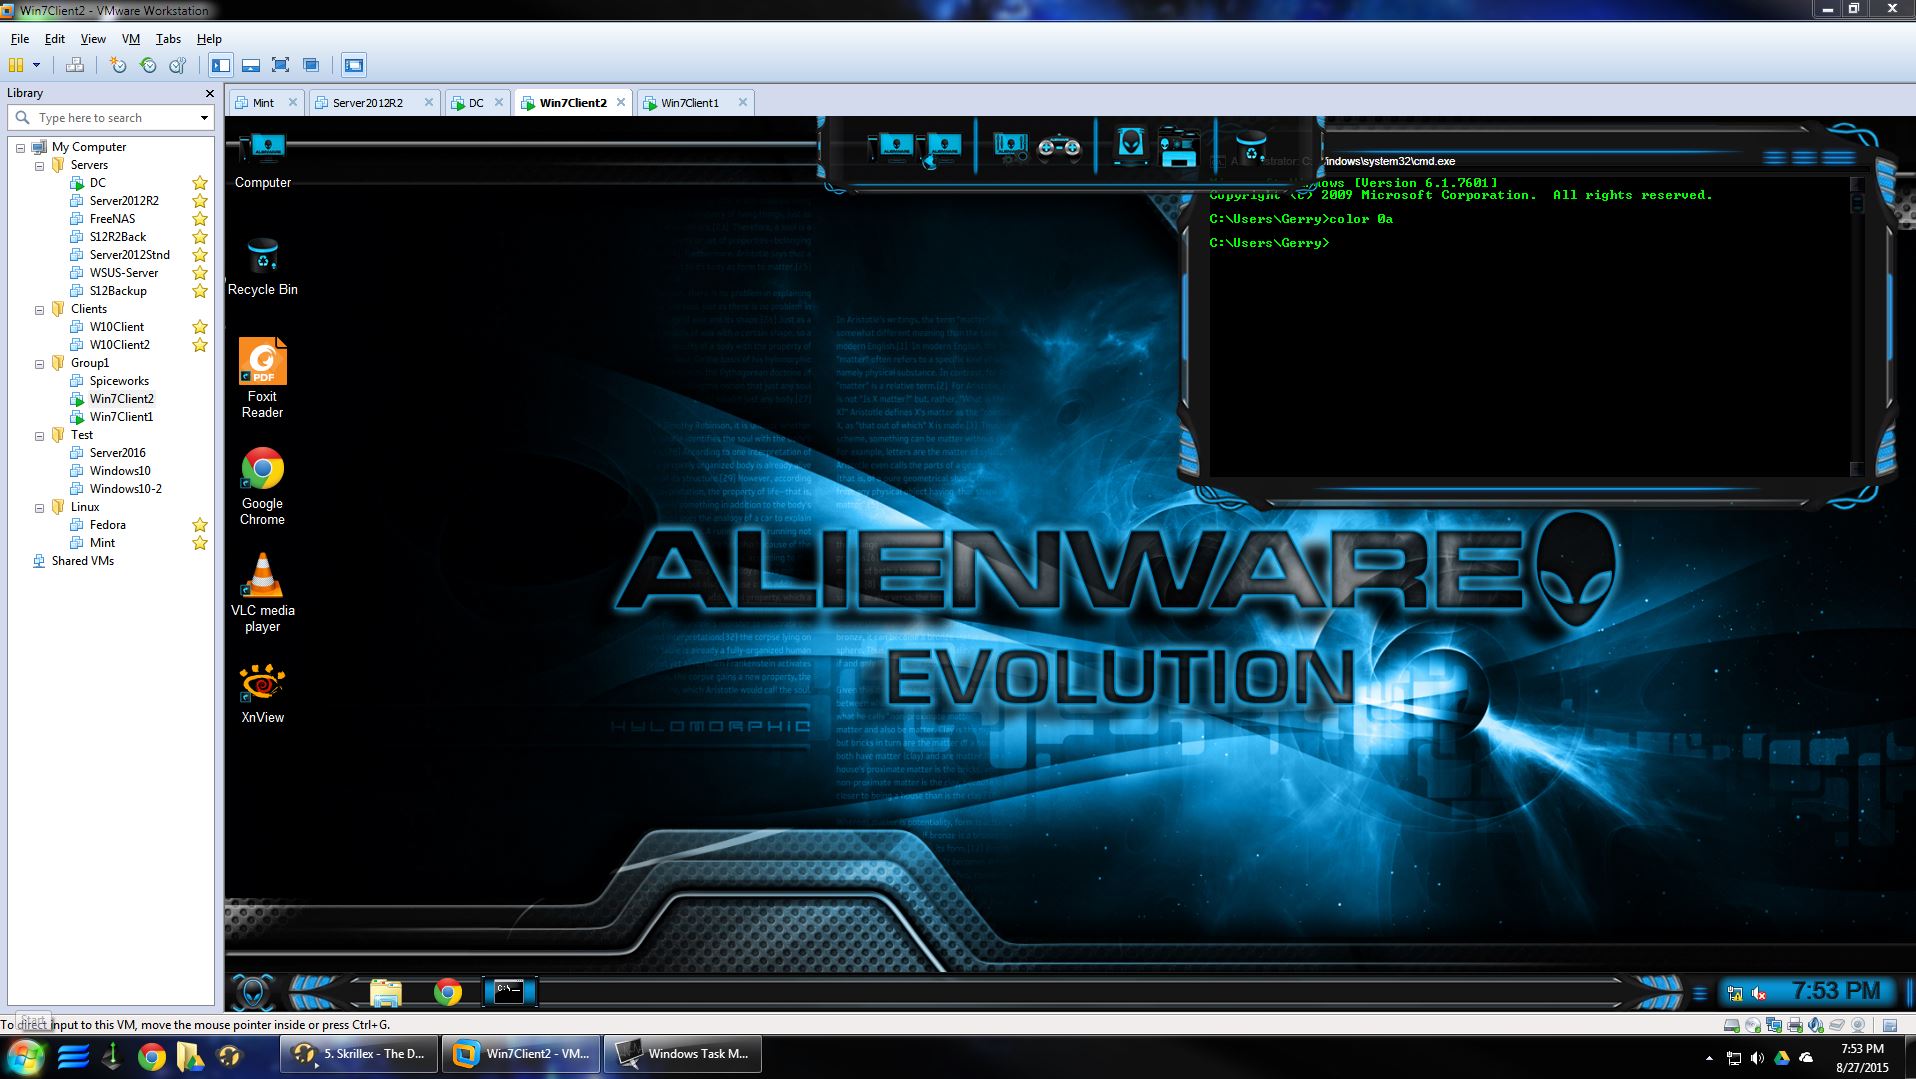This screenshot has width=1916, height=1079.
Task: Send Ctrl+Alt+Del to the virtual machine
Action: [x=75, y=65]
